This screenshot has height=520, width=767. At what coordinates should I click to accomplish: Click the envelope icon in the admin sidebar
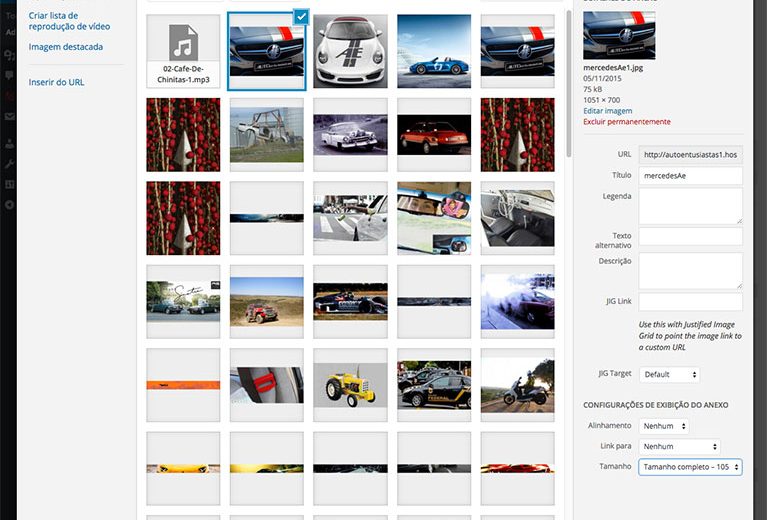9,117
